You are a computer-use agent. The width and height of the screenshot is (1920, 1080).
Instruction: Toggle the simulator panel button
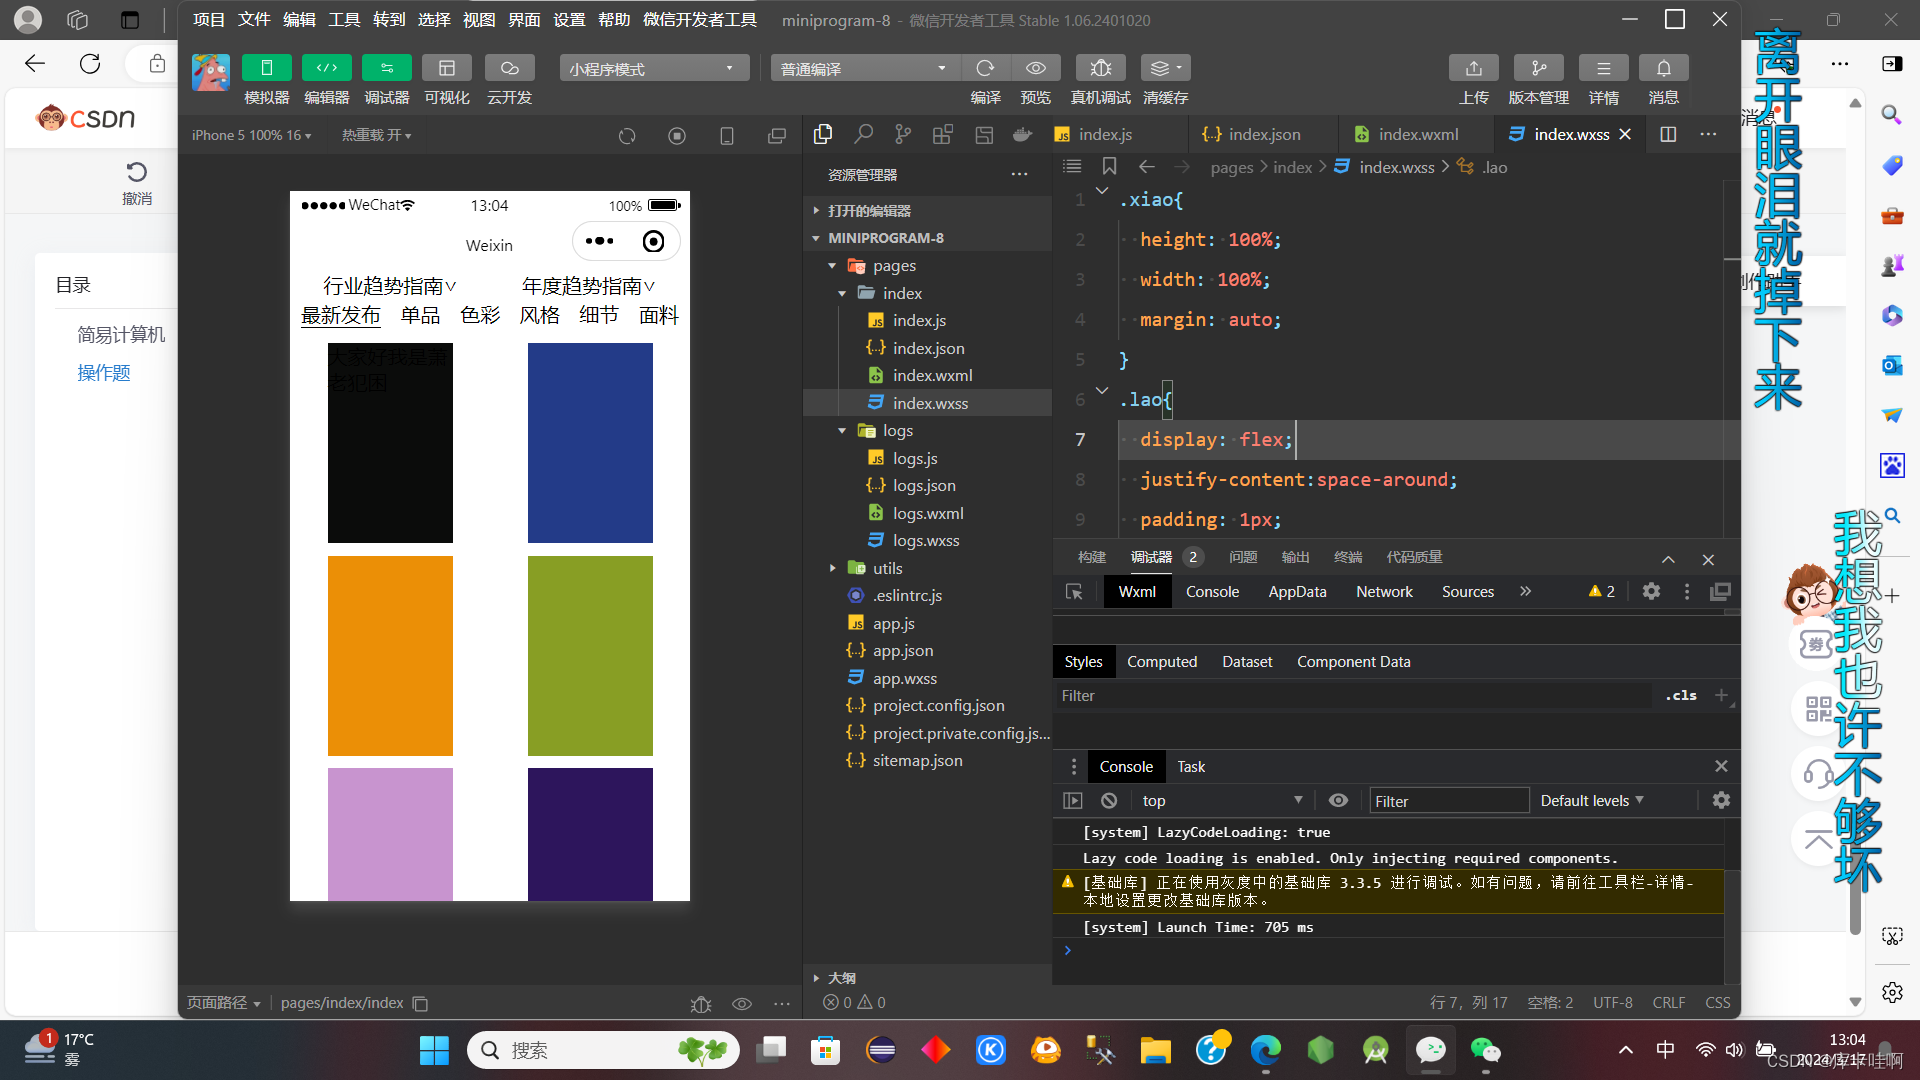[266, 68]
